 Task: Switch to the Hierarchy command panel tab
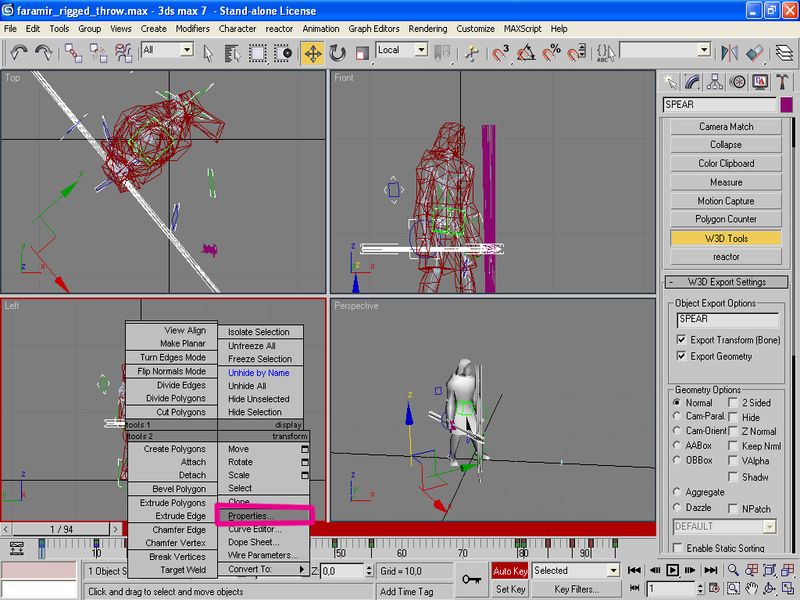point(715,82)
